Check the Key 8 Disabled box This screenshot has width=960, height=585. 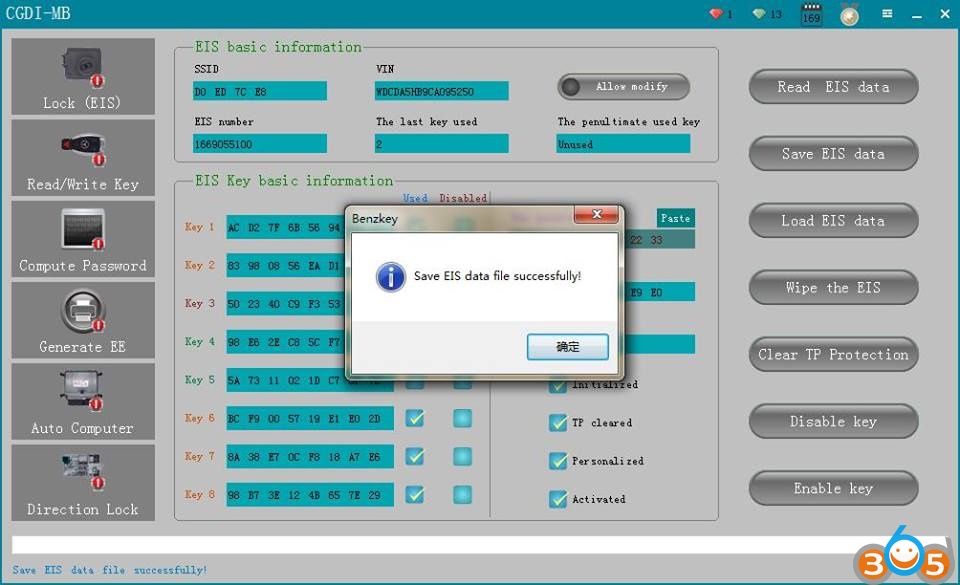462,494
